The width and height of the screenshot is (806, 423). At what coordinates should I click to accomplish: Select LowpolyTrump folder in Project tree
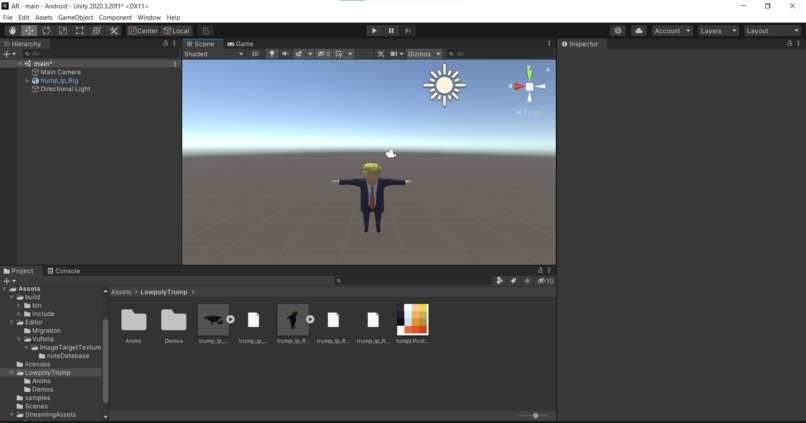tap(47, 373)
